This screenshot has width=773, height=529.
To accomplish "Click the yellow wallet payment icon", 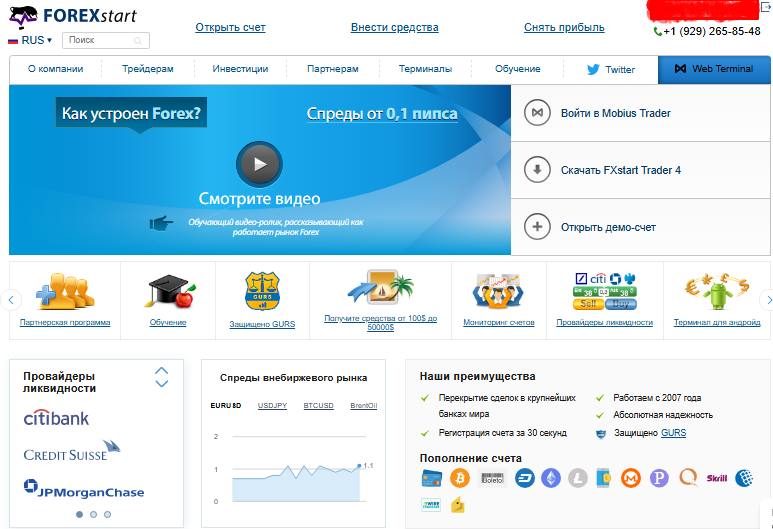I will (458, 505).
